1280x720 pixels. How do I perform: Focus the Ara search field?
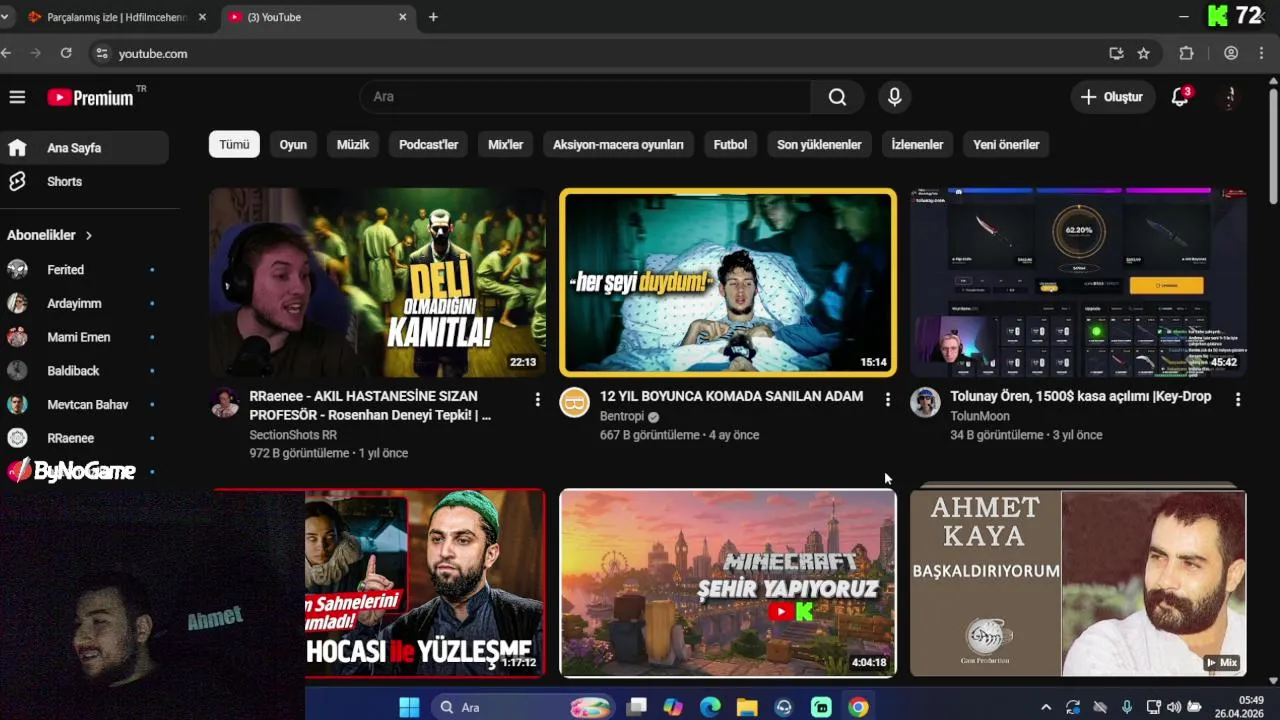[x=585, y=97]
